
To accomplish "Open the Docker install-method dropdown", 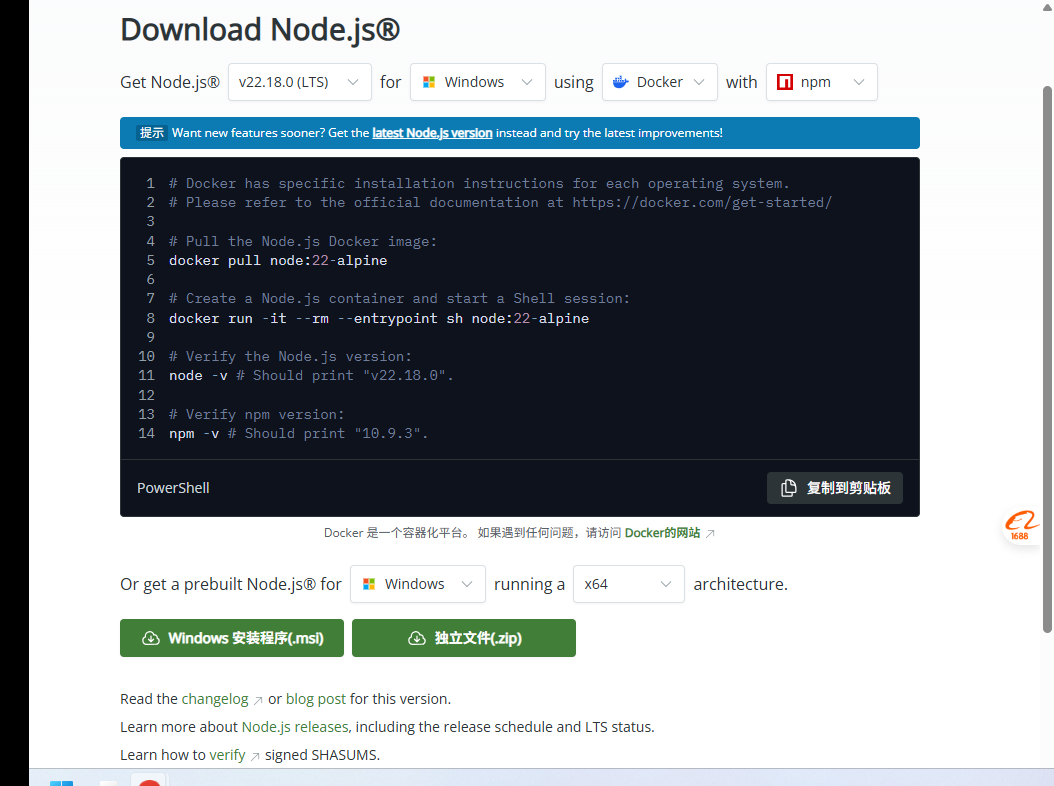I will 659,82.
